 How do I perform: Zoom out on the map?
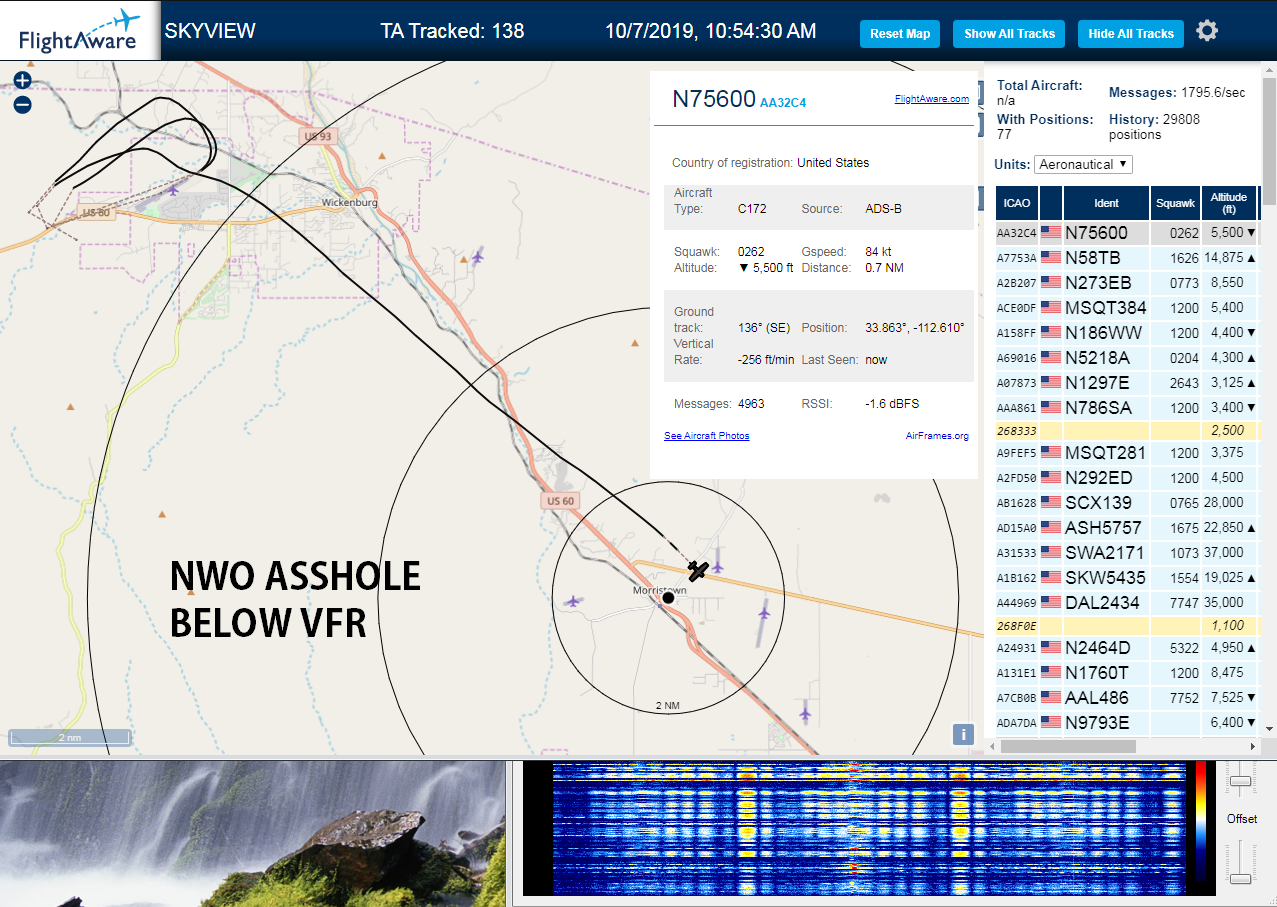point(22,104)
